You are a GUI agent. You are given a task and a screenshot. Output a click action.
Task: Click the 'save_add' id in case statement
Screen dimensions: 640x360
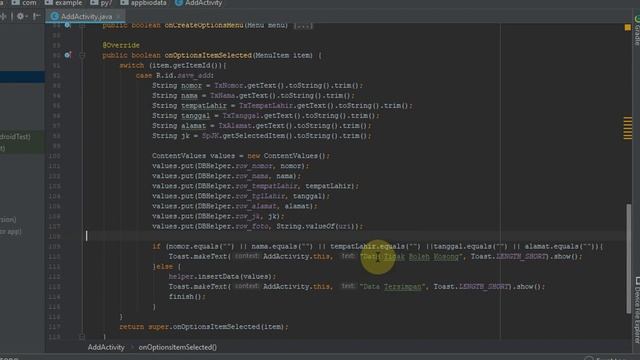pyautogui.click(x=195, y=76)
